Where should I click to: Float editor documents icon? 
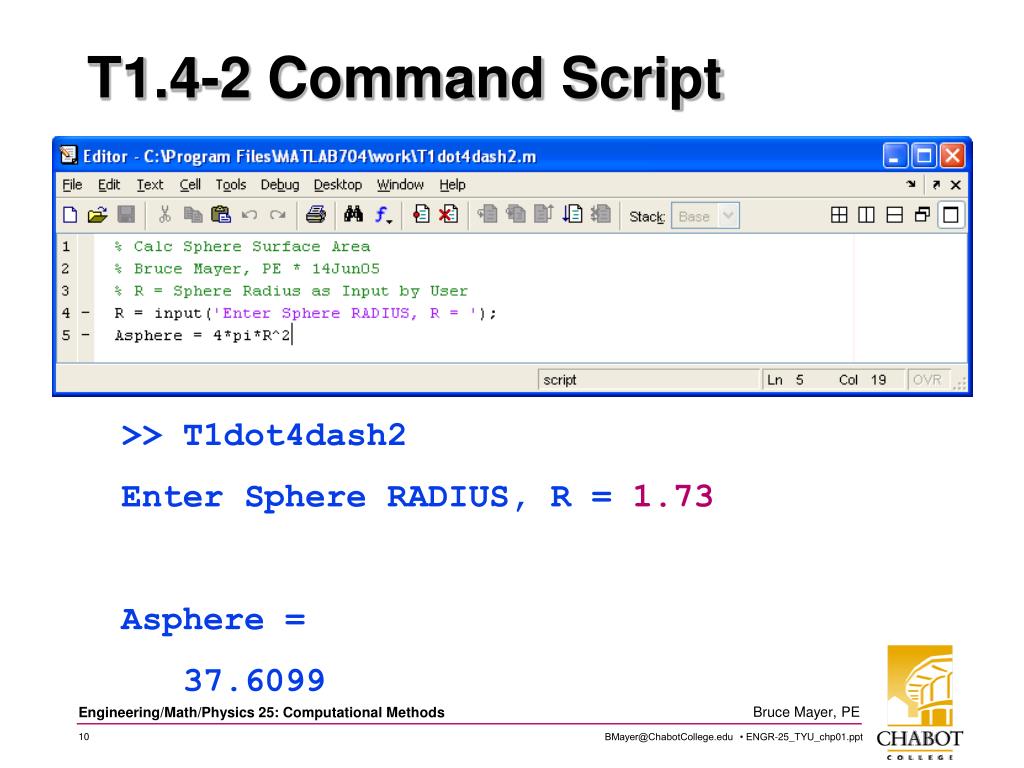(923, 215)
